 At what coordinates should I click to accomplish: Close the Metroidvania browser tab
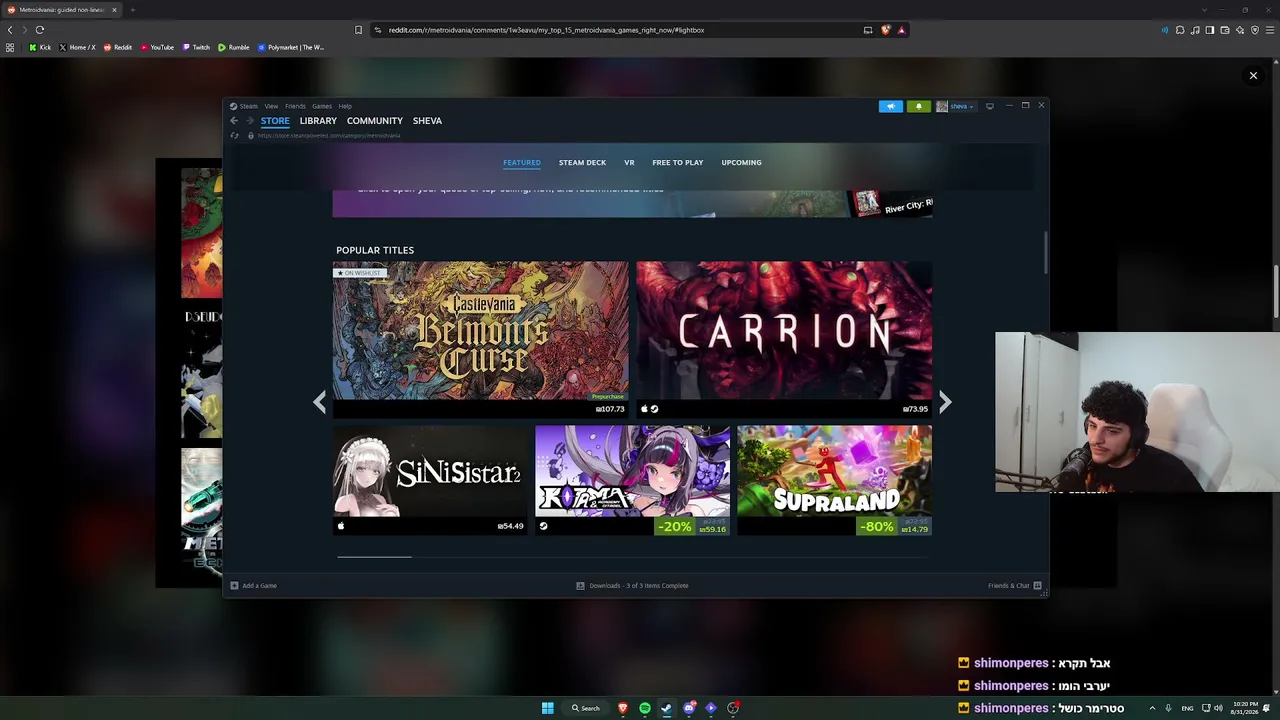114,10
